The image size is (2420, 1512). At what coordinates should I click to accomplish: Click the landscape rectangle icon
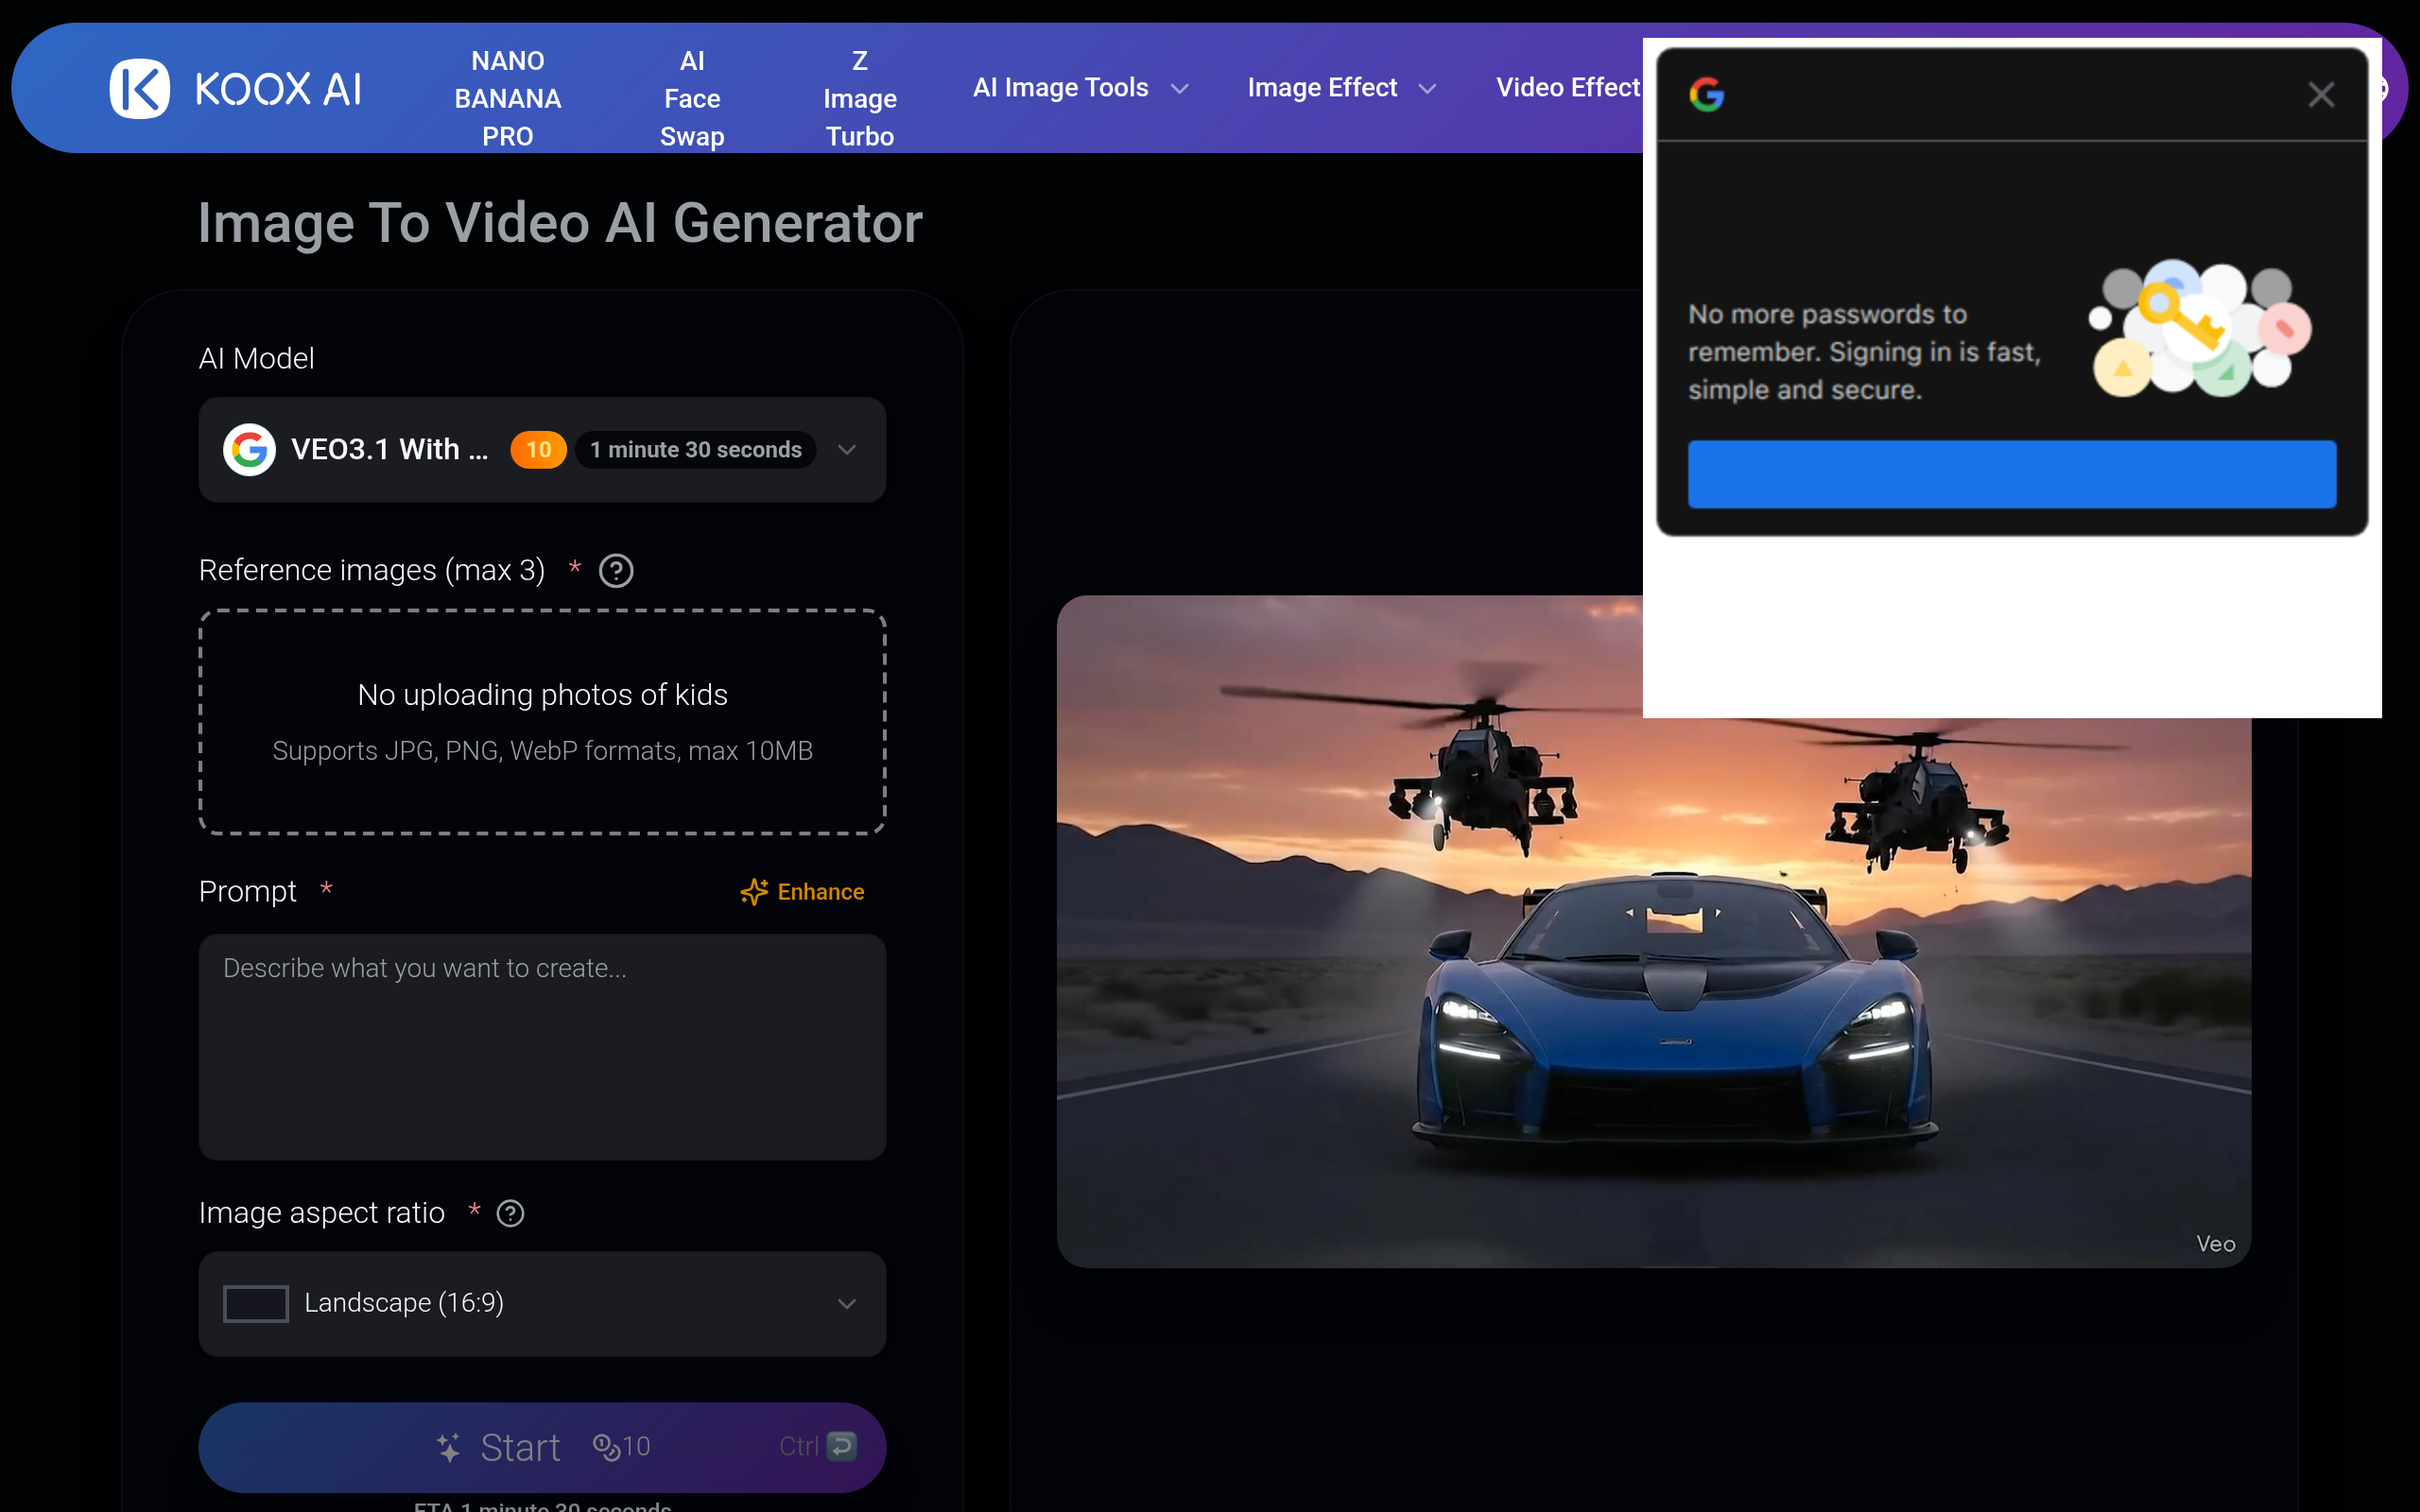(255, 1303)
